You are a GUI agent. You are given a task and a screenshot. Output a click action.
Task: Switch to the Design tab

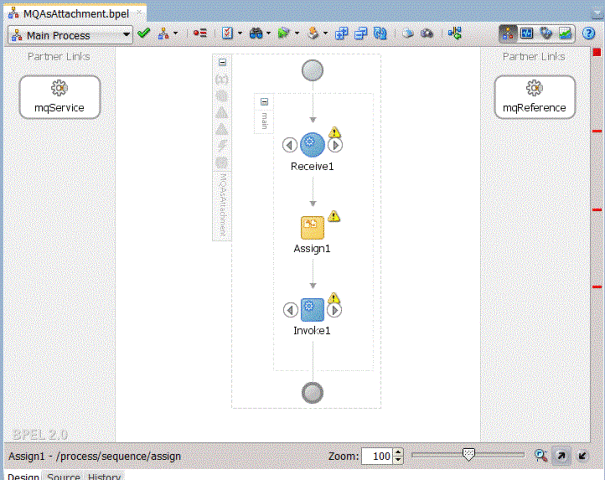click(23, 477)
